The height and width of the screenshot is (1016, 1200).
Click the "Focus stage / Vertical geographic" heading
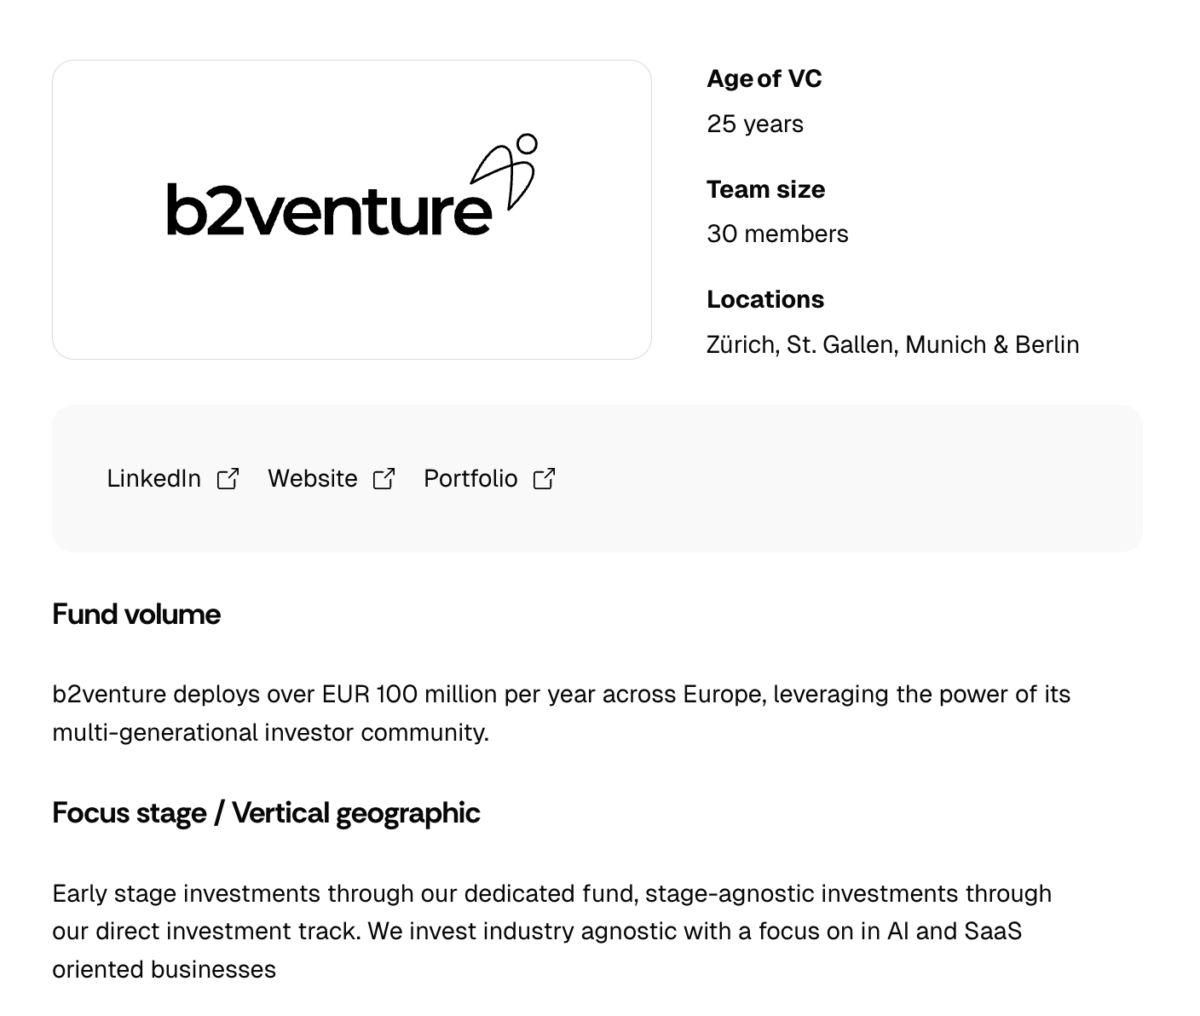coord(266,813)
